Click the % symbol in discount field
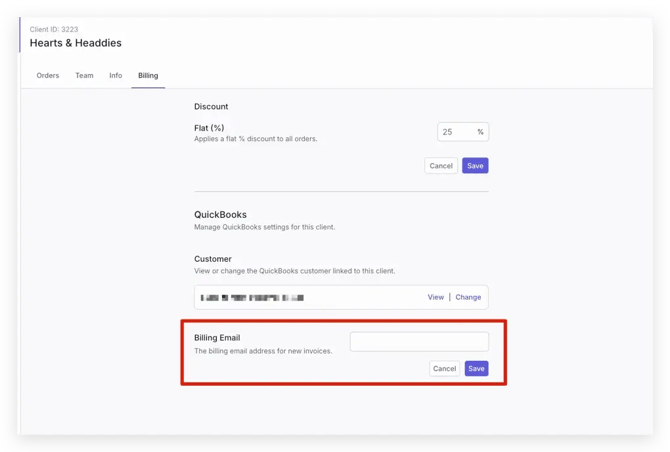 [480, 132]
